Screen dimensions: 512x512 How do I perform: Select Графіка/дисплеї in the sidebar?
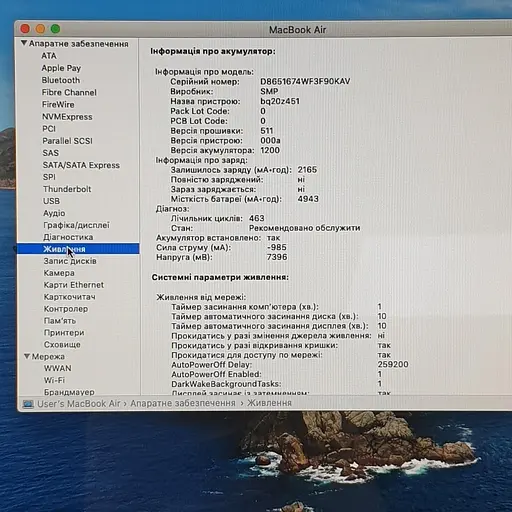tap(76, 225)
